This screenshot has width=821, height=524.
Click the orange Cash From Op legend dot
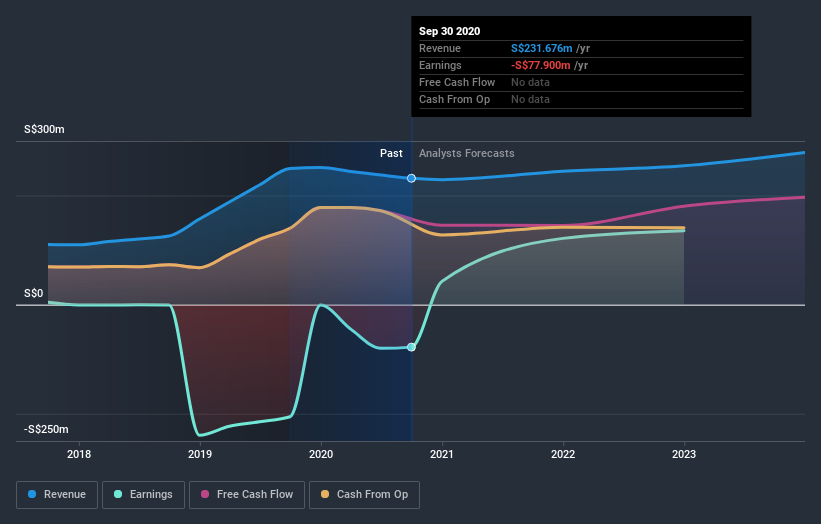pos(325,494)
